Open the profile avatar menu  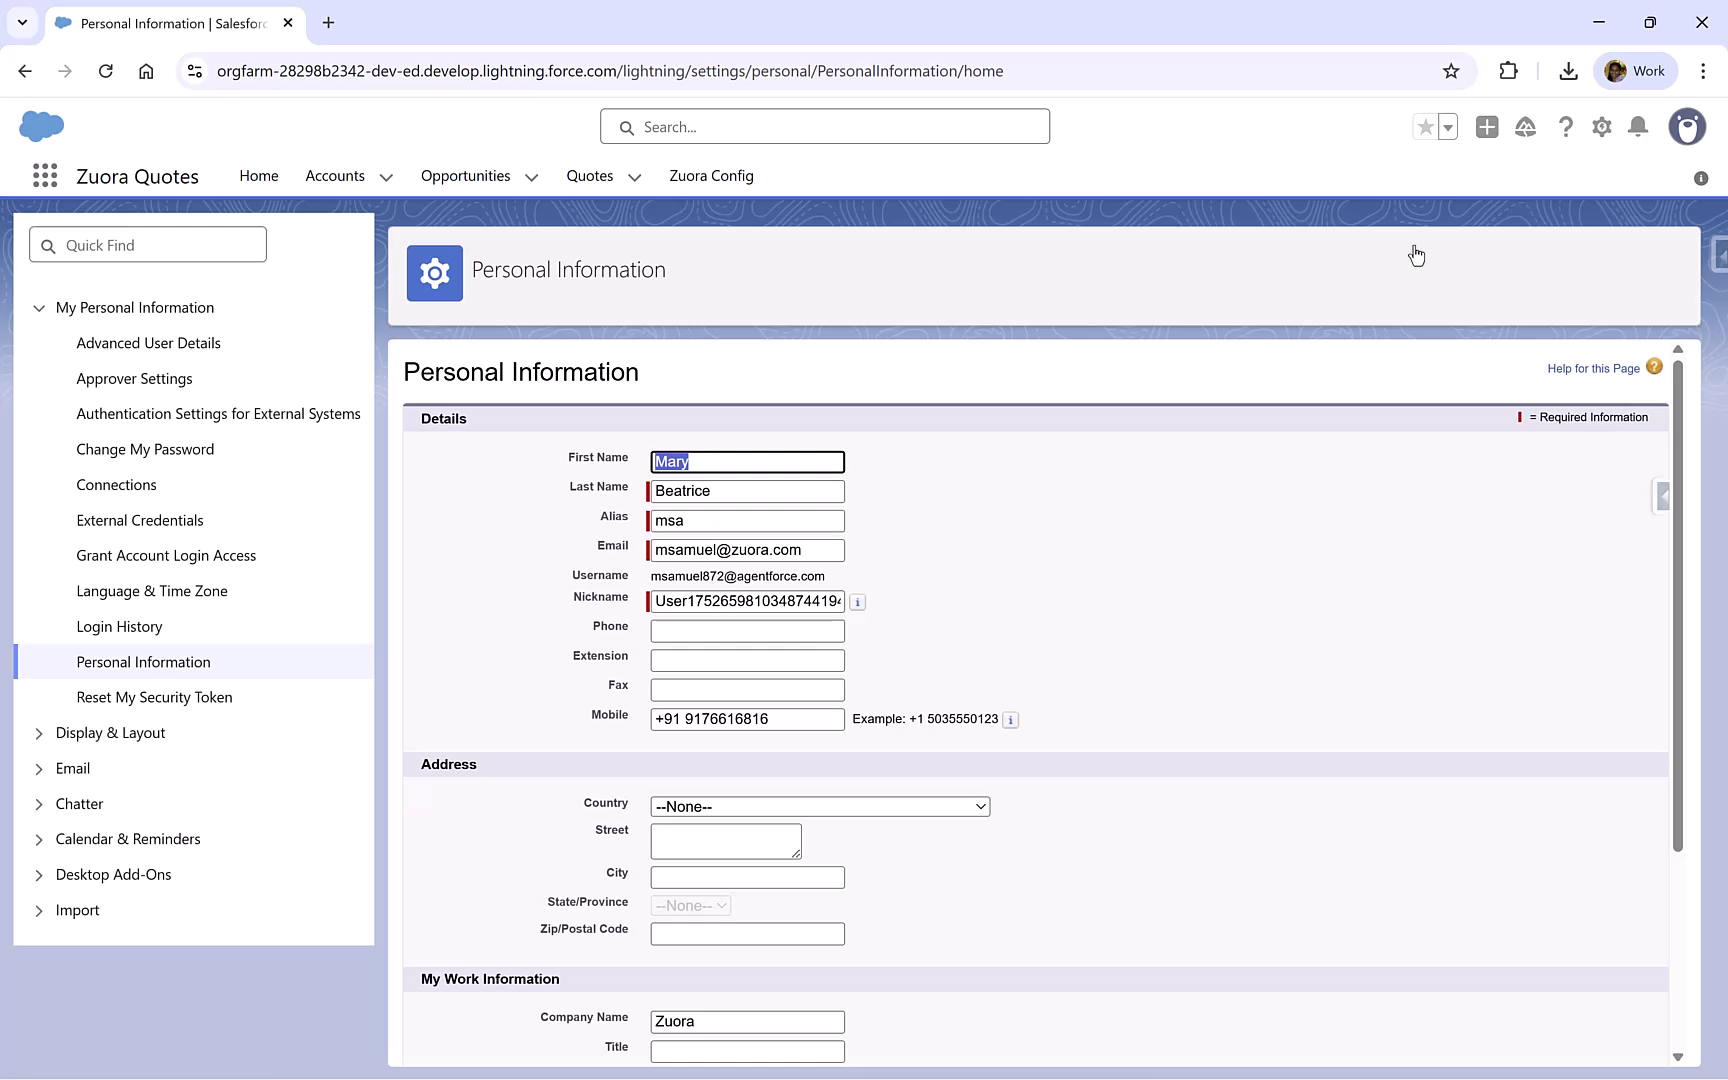pyautogui.click(x=1687, y=127)
